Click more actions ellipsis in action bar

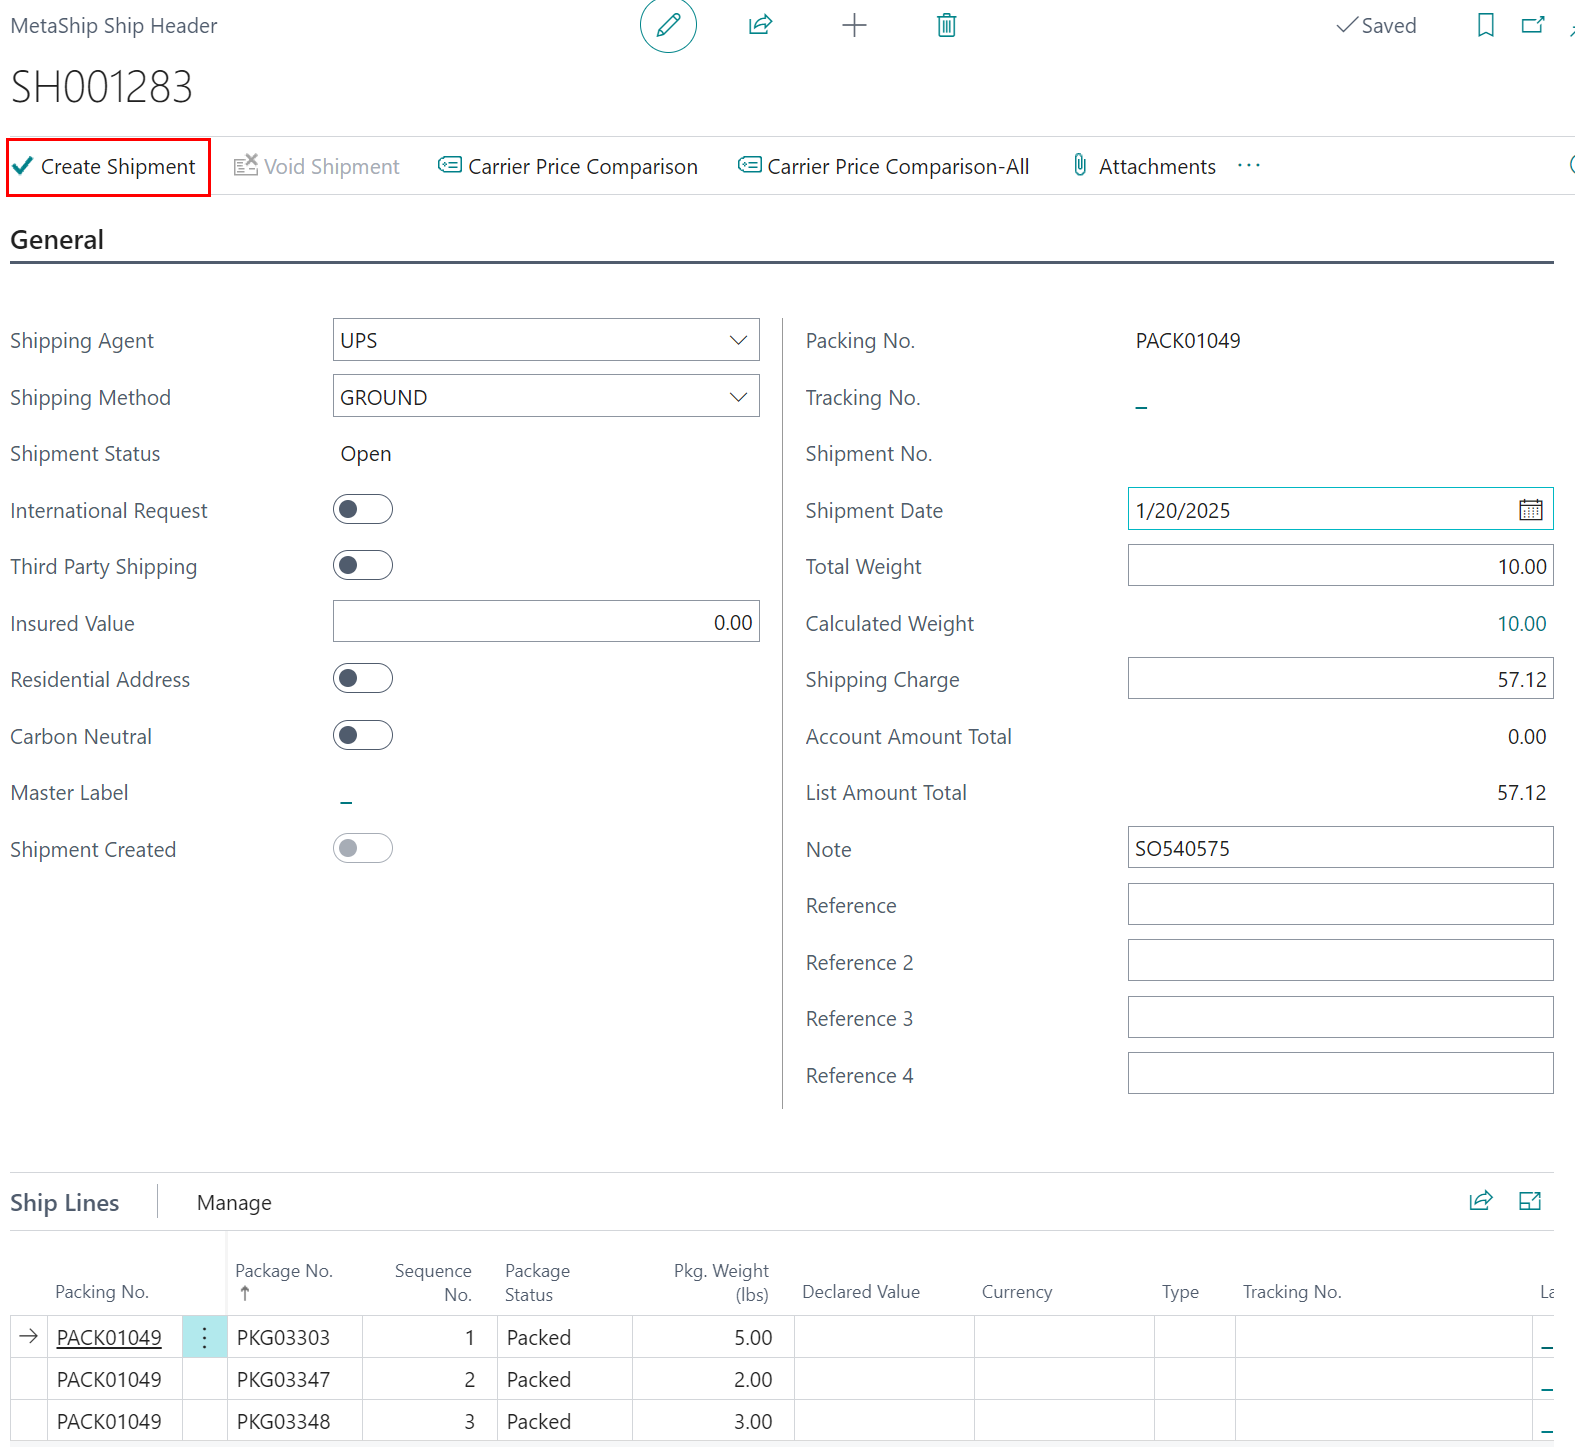(1249, 166)
